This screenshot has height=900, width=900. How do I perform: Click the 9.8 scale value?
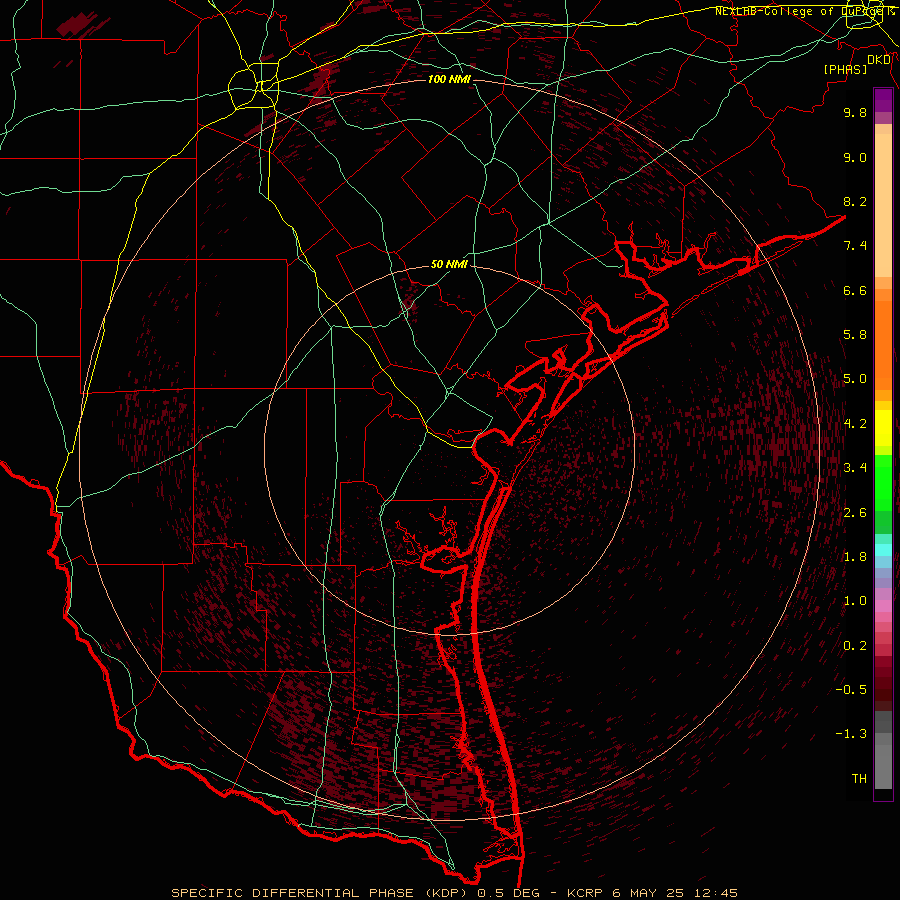(855, 112)
